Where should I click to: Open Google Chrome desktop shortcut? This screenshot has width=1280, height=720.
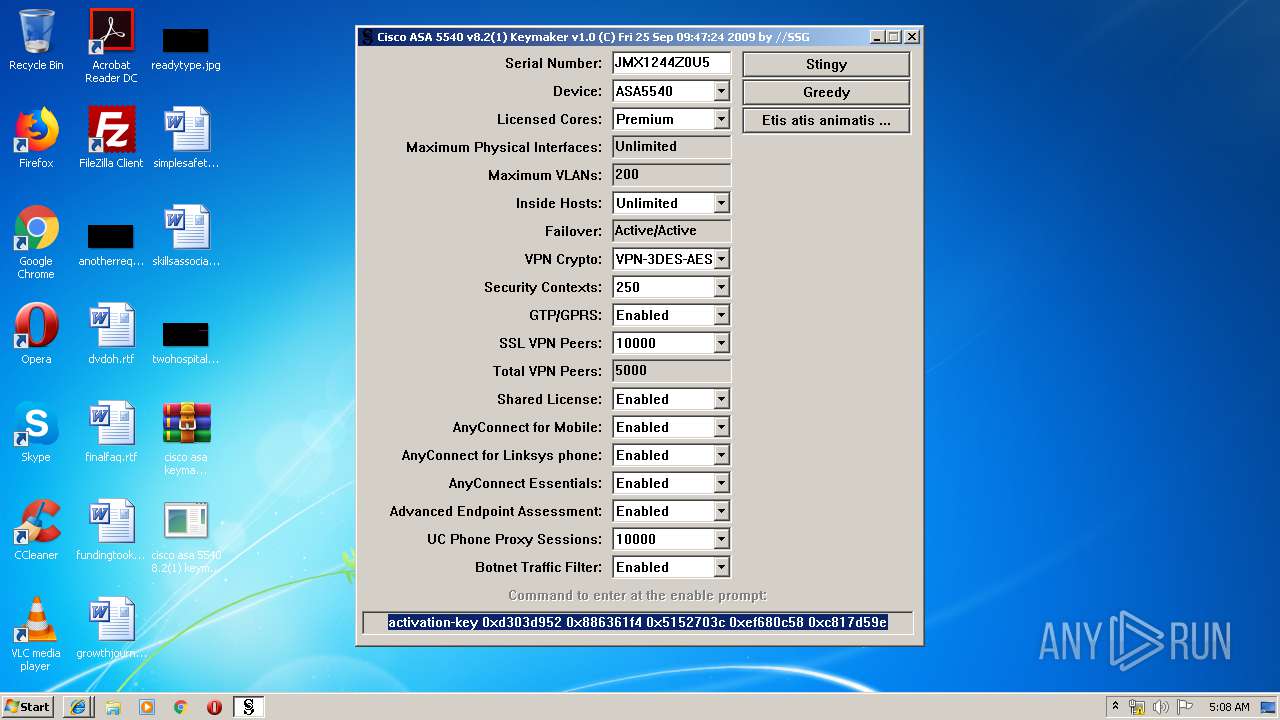coord(36,242)
